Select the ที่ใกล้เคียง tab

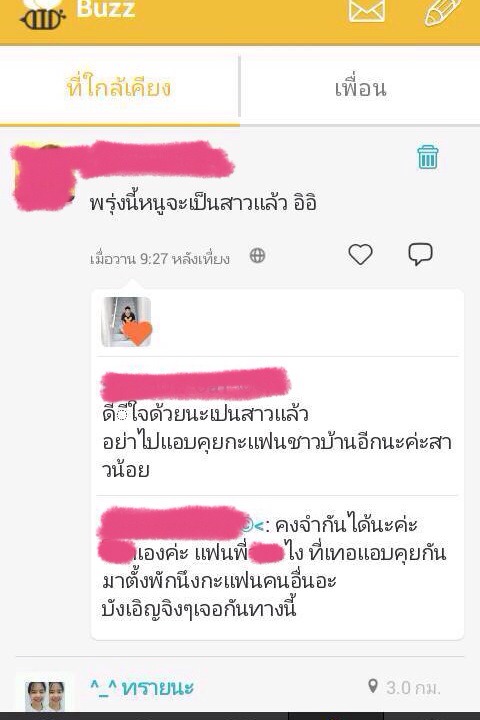[x=119, y=87]
